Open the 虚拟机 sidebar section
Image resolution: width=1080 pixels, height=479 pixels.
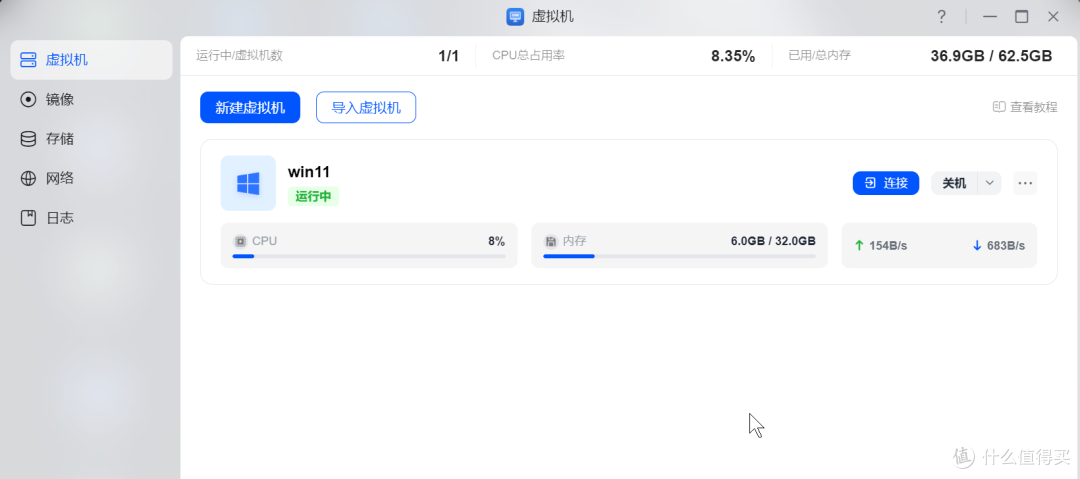click(x=91, y=60)
